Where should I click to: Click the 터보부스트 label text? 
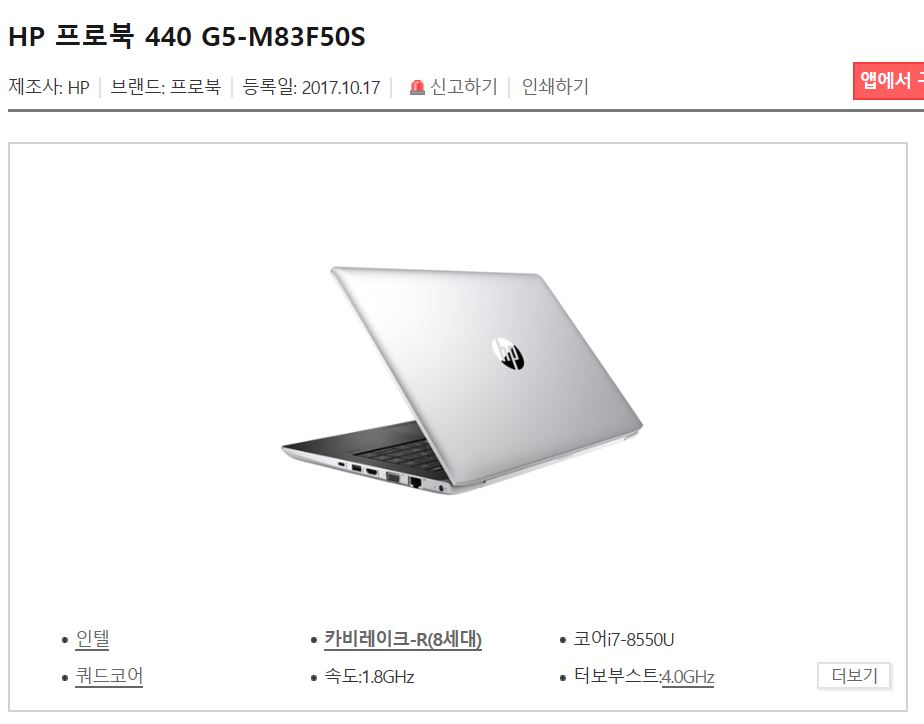[617, 676]
